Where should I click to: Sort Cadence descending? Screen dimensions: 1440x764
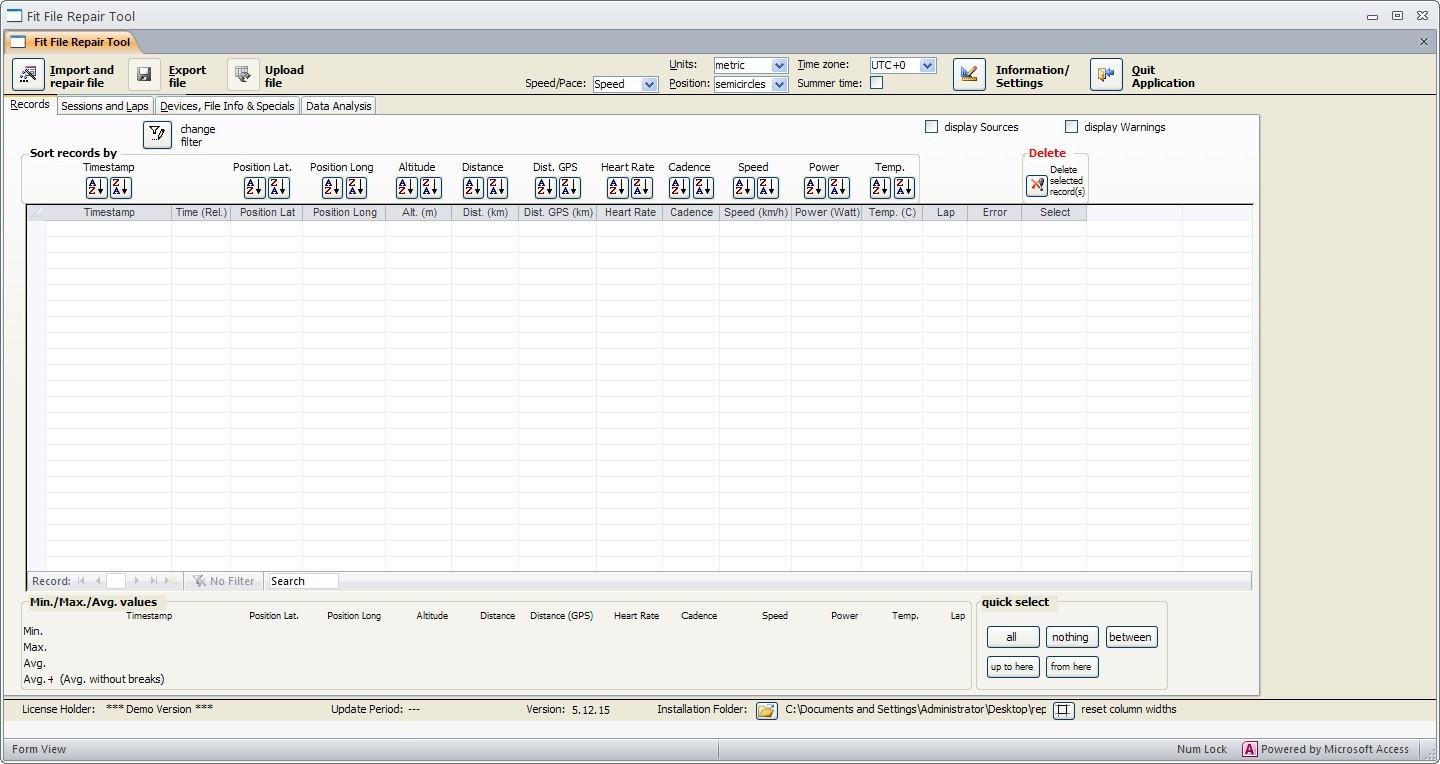(x=703, y=187)
